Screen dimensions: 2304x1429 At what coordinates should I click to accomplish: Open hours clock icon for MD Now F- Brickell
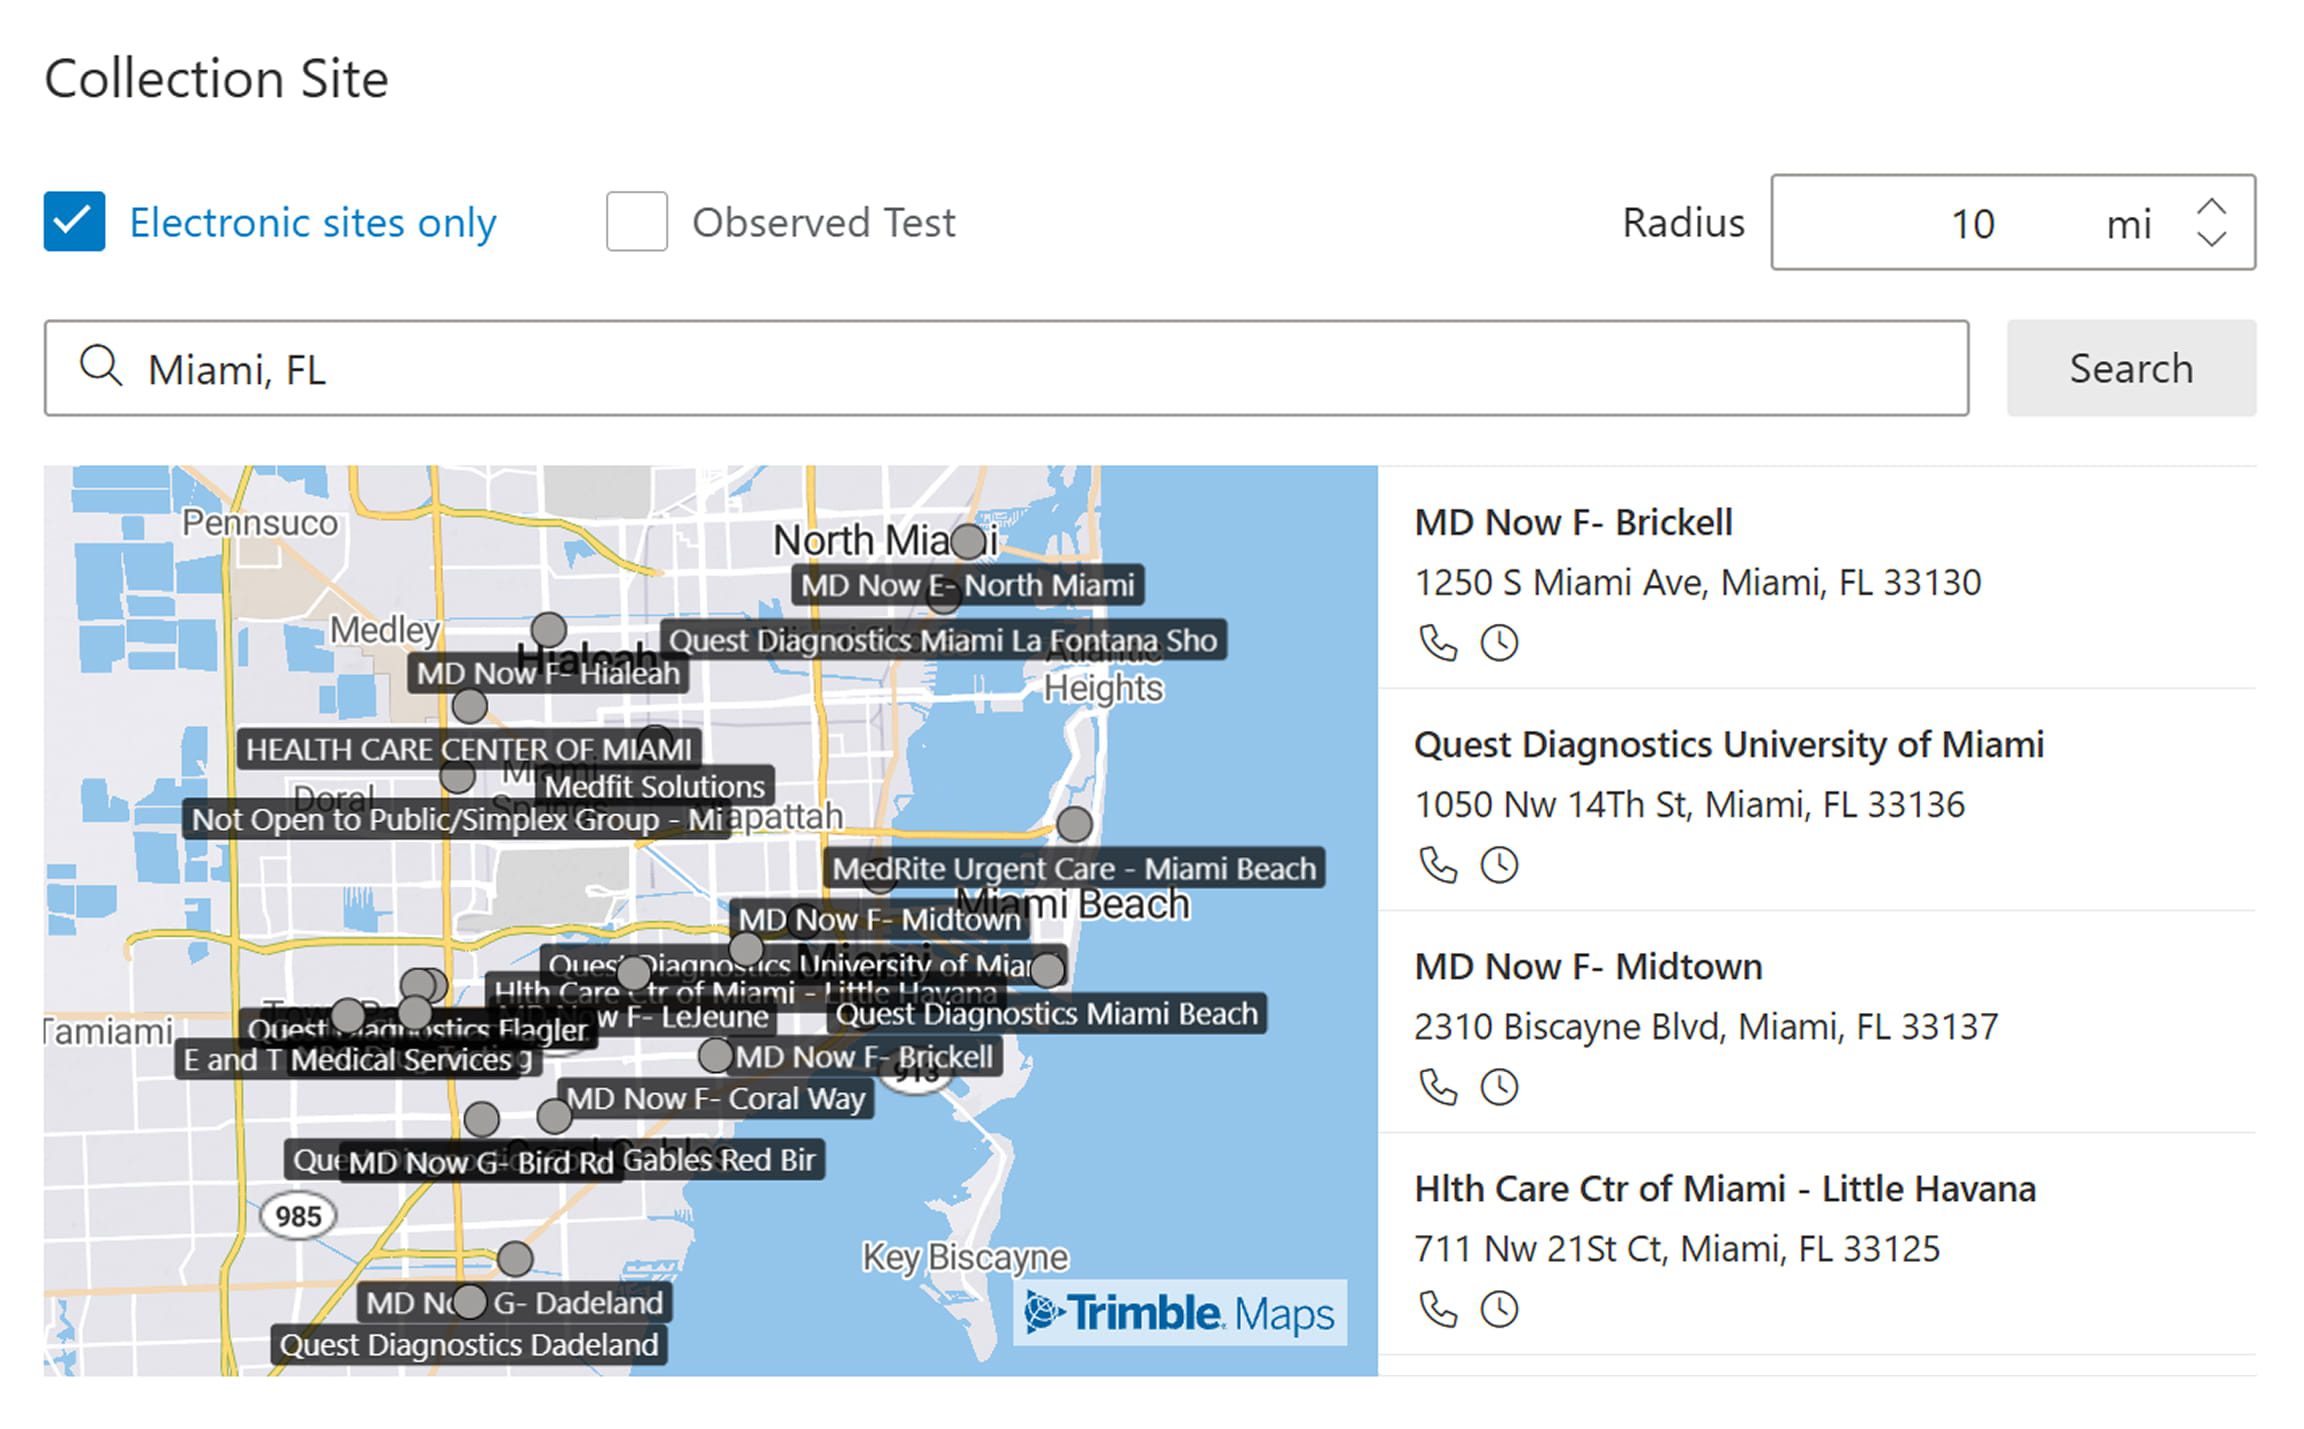tap(1499, 643)
